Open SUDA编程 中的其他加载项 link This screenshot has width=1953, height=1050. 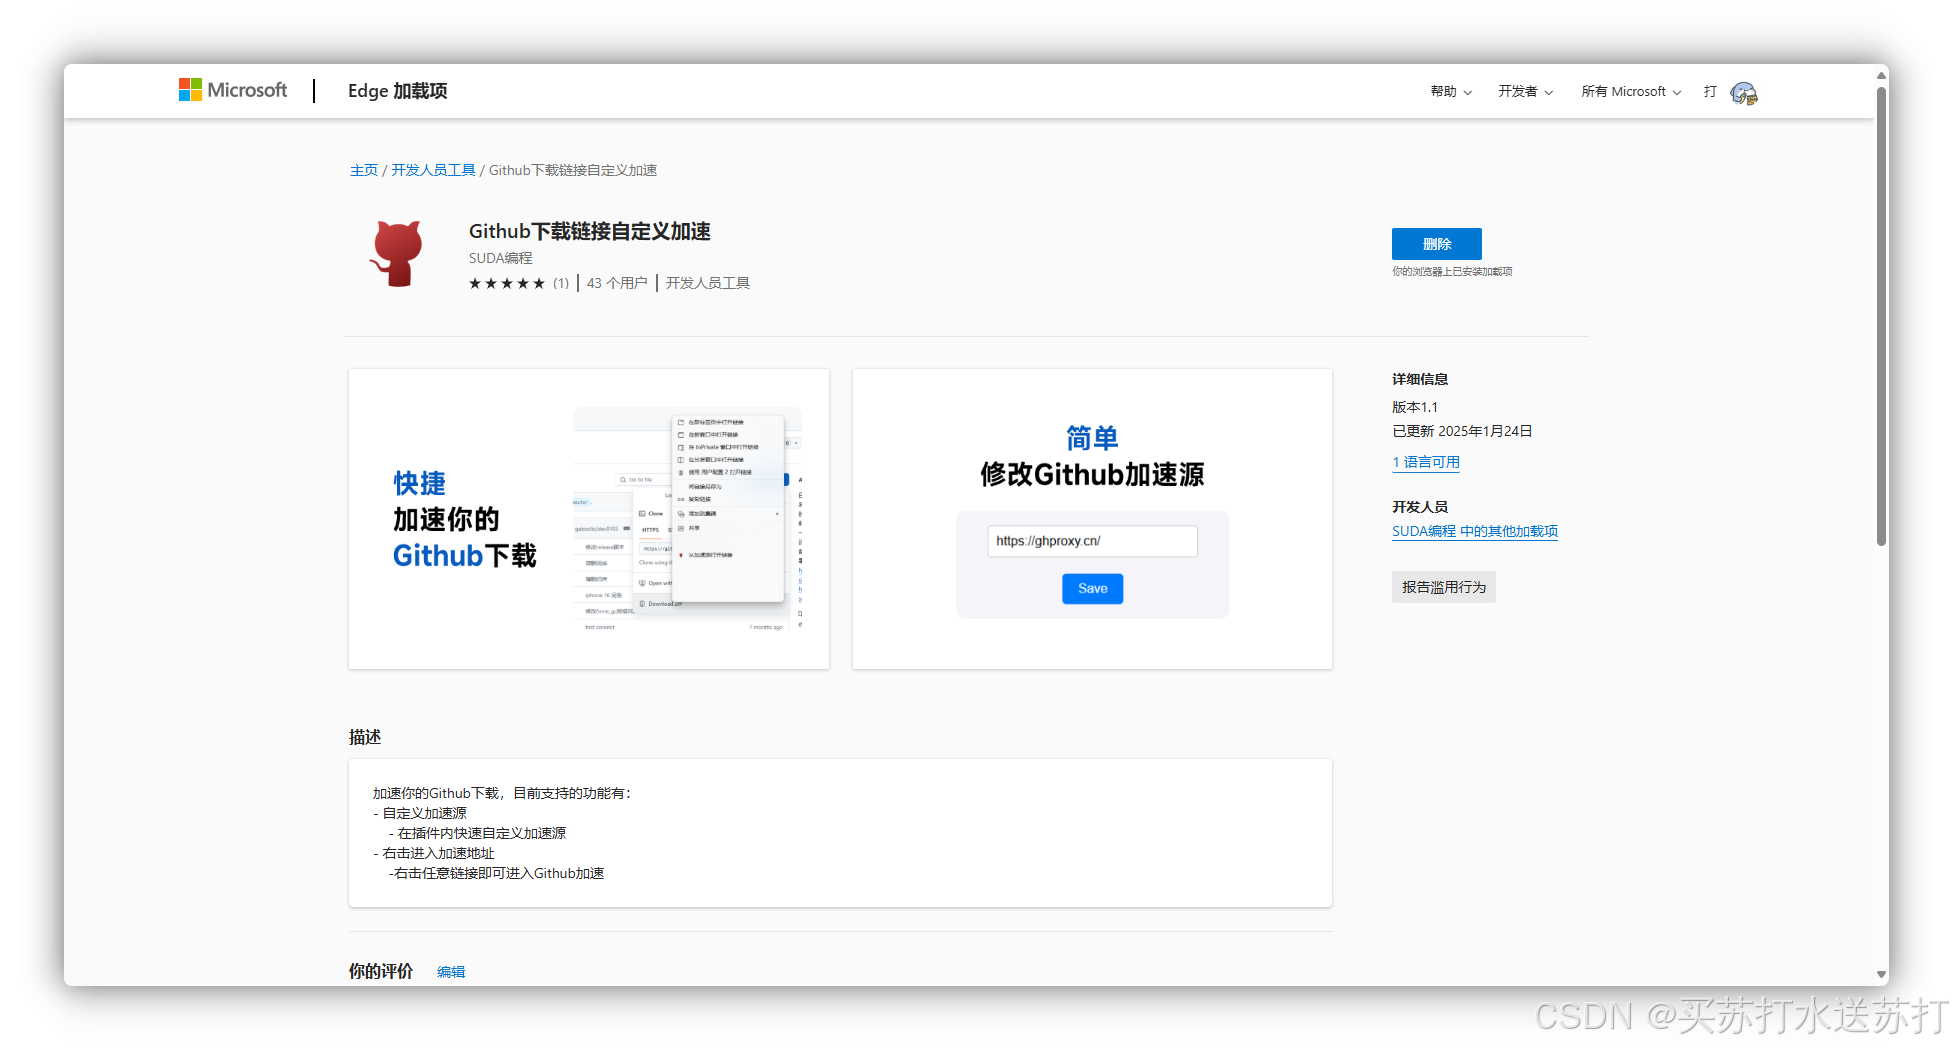[1475, 531]
